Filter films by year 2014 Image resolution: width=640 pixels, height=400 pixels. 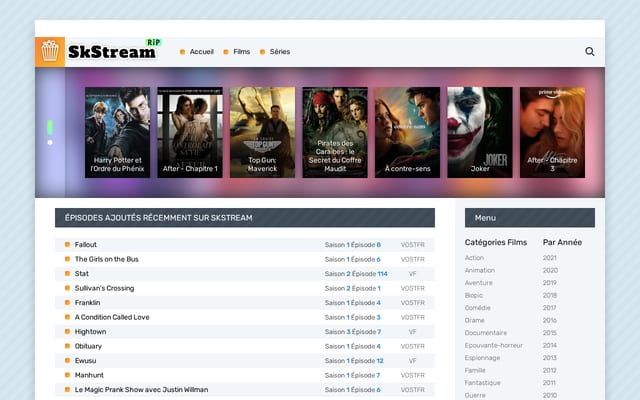click(550, 345)
